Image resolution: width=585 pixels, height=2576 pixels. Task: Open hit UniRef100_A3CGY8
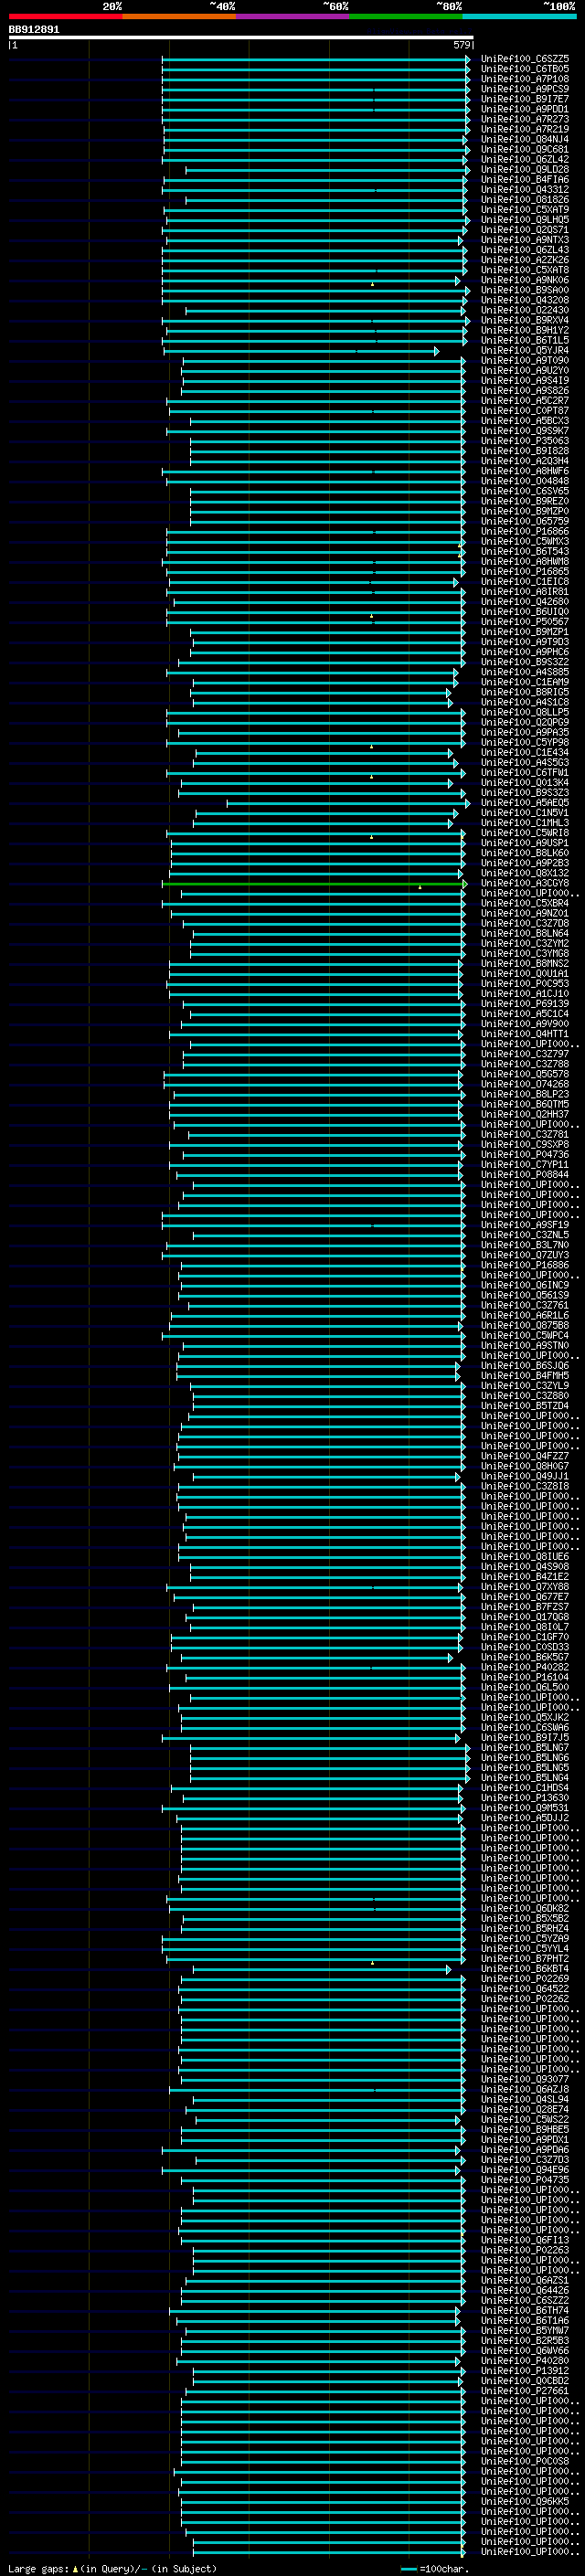click(x=525, y=883)
